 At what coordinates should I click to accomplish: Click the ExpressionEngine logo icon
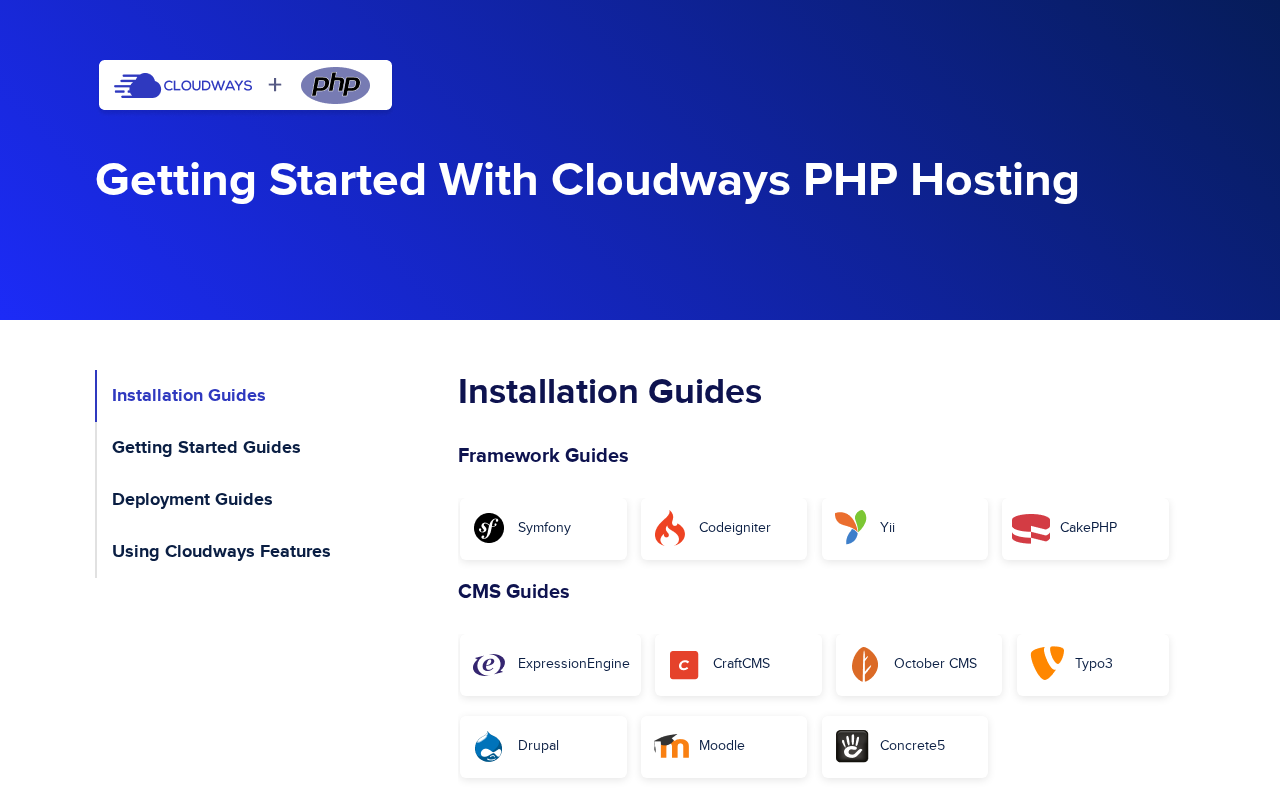(x=489, y=664)
